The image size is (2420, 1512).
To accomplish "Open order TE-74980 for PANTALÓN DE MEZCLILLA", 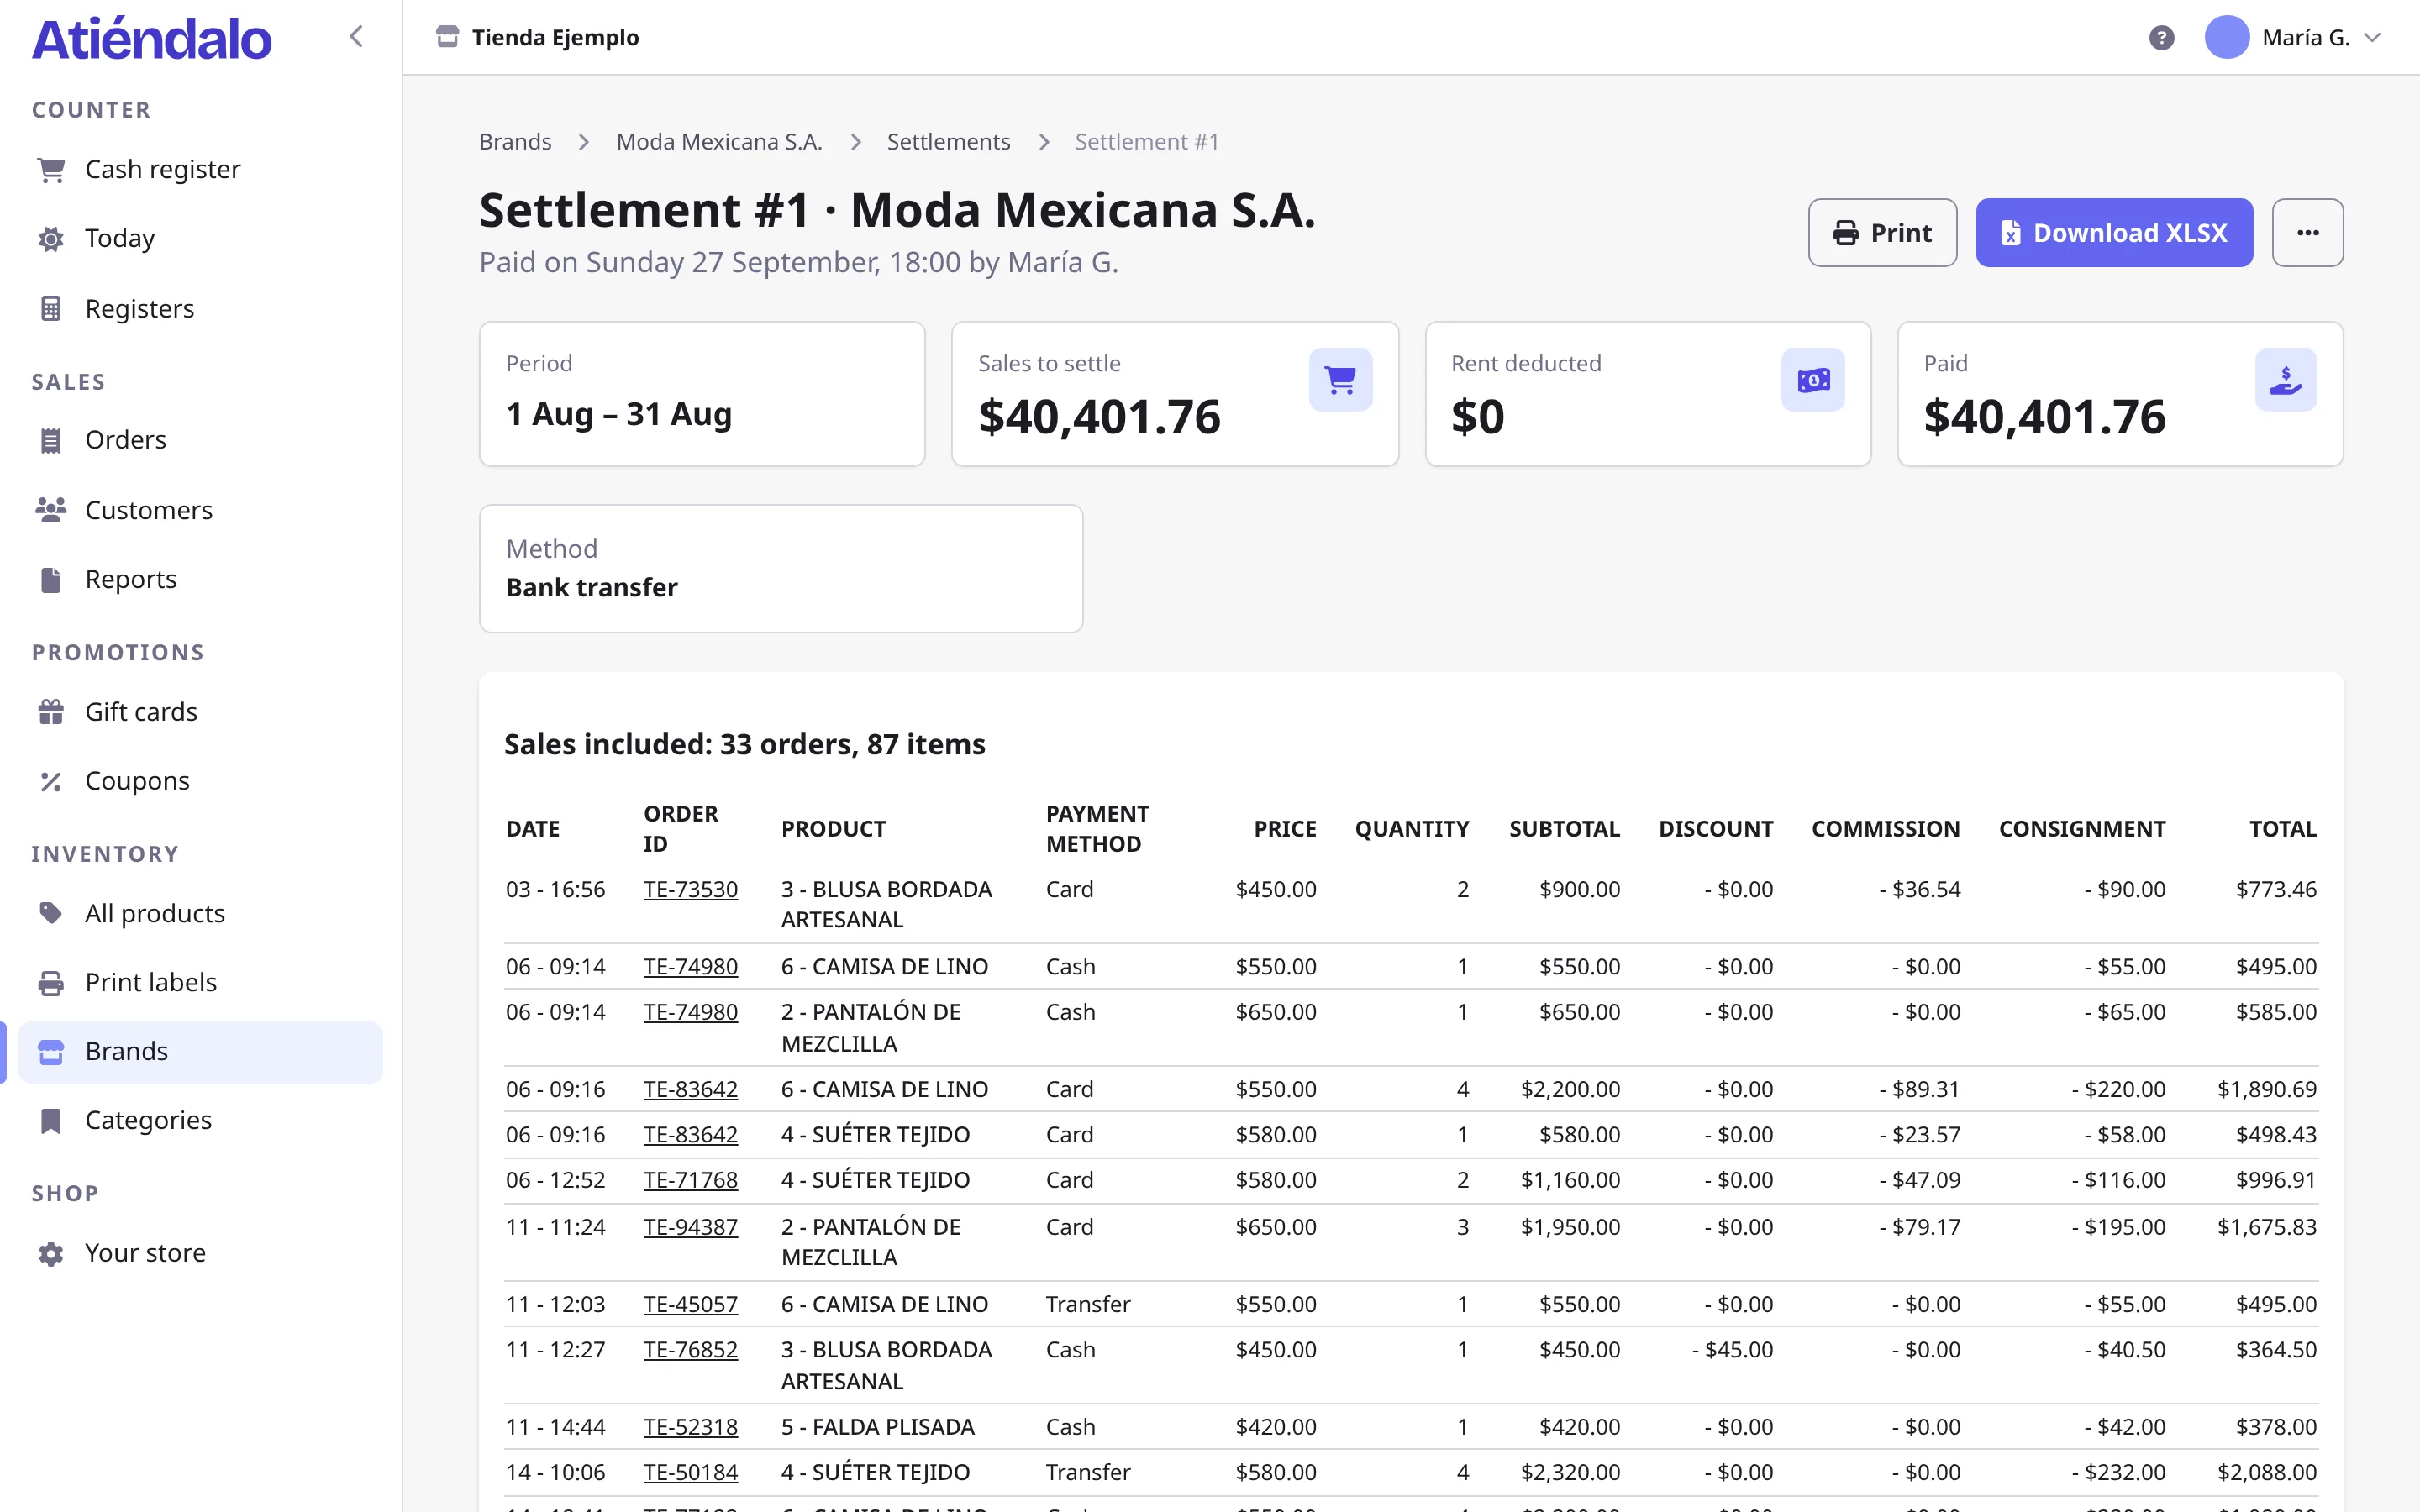I will click(x=690, y=1012).
